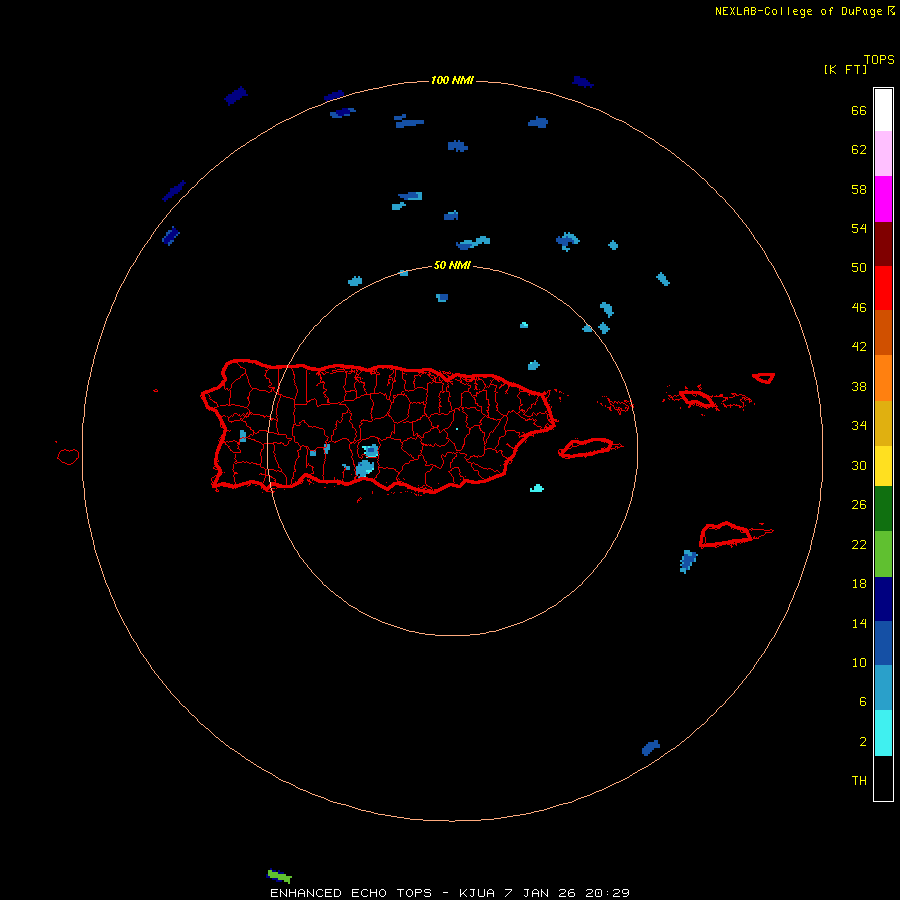Click the green echo blob above the caption
Viewport: 900px width, 900px height.
coord(280,876)
